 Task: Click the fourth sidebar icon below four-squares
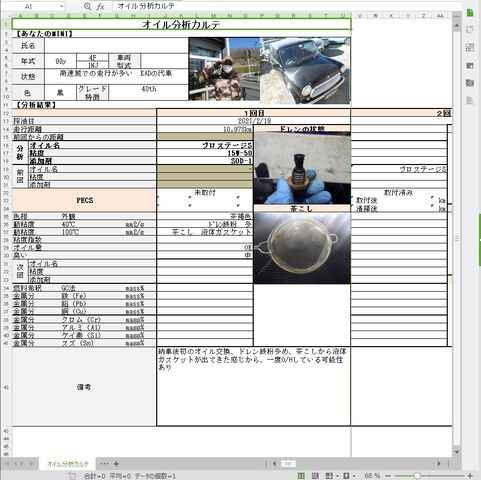click(470, 65)
